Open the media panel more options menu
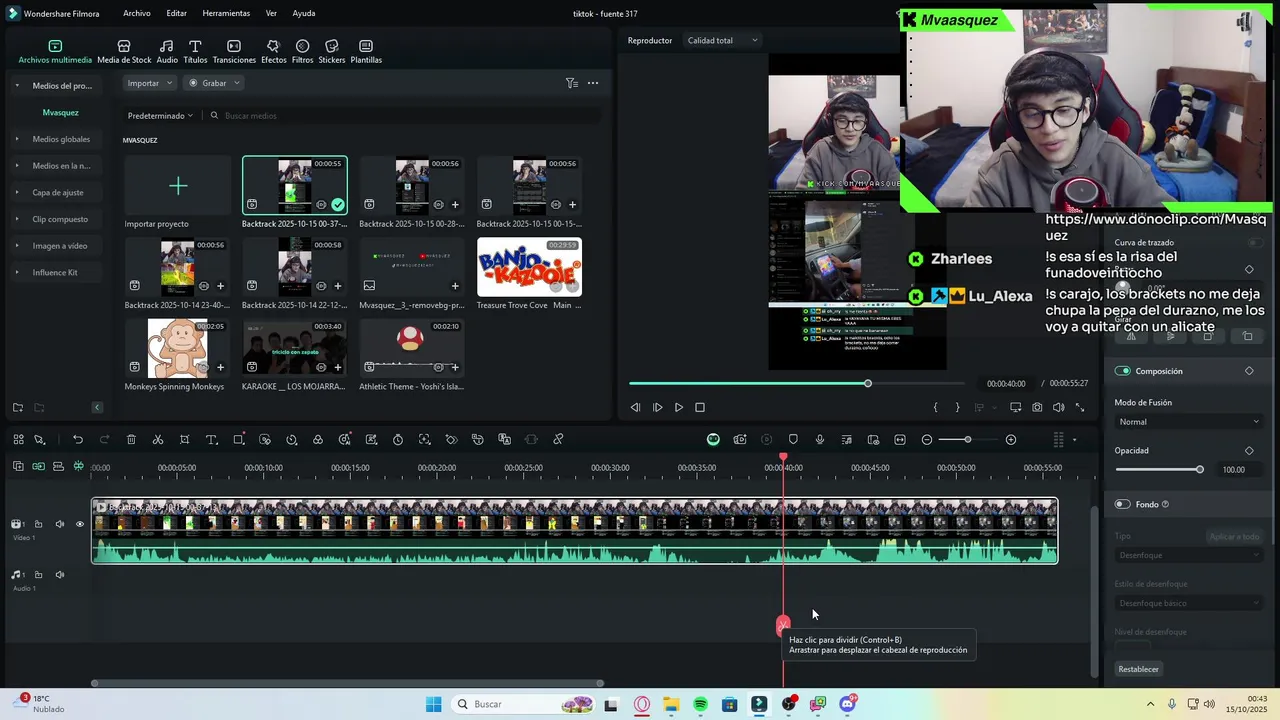The height and width of the screenshot is (720, 1280). tap(593, 83)
